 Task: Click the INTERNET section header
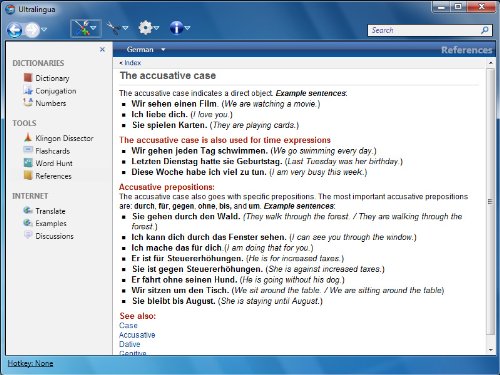click(x=30, y=196)
